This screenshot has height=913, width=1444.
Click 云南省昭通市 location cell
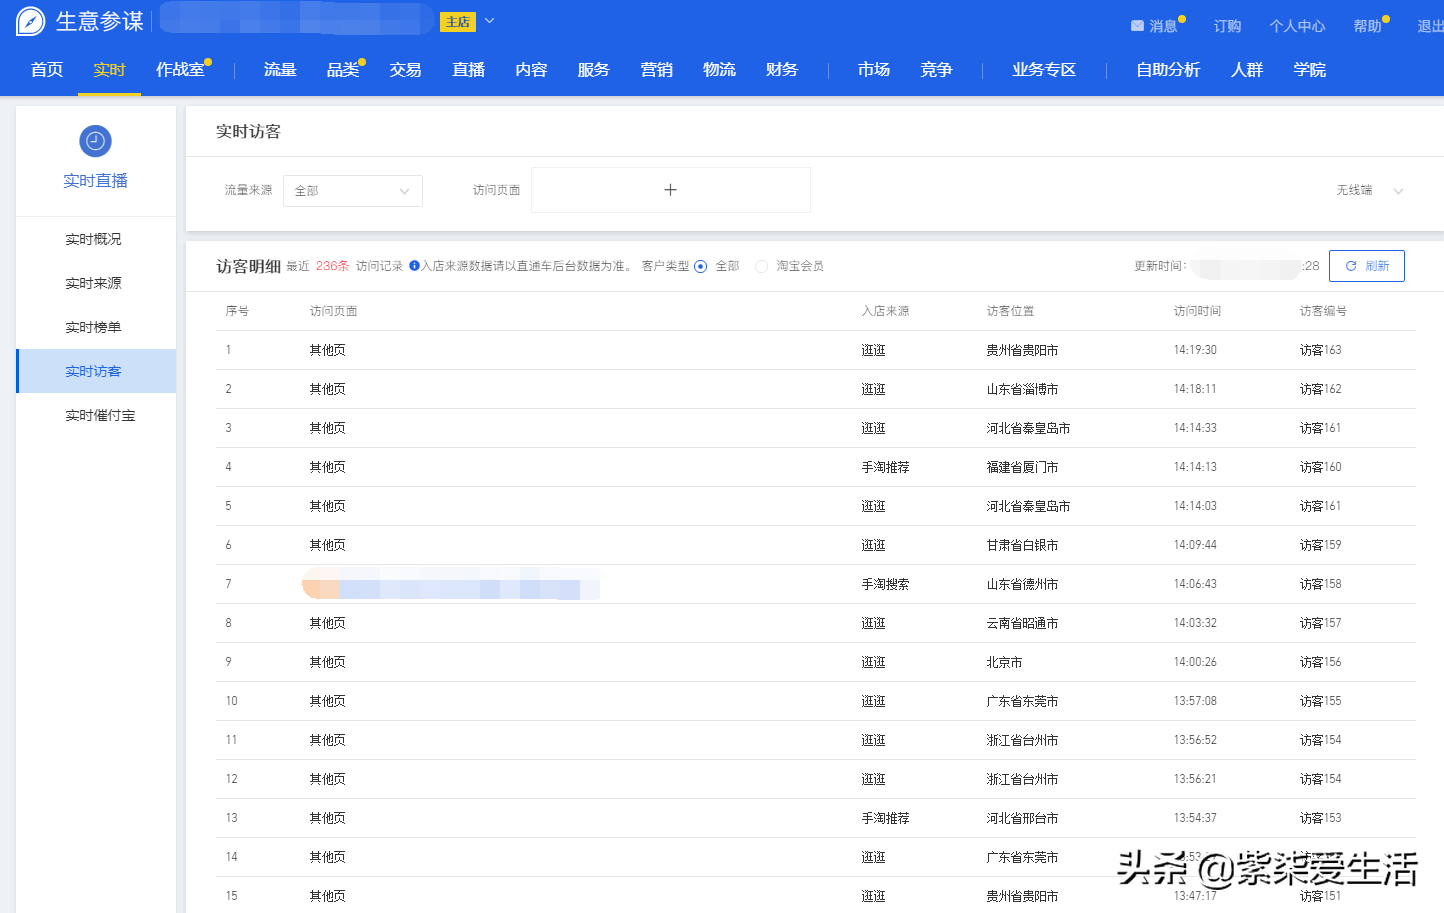click(1022, 623)
